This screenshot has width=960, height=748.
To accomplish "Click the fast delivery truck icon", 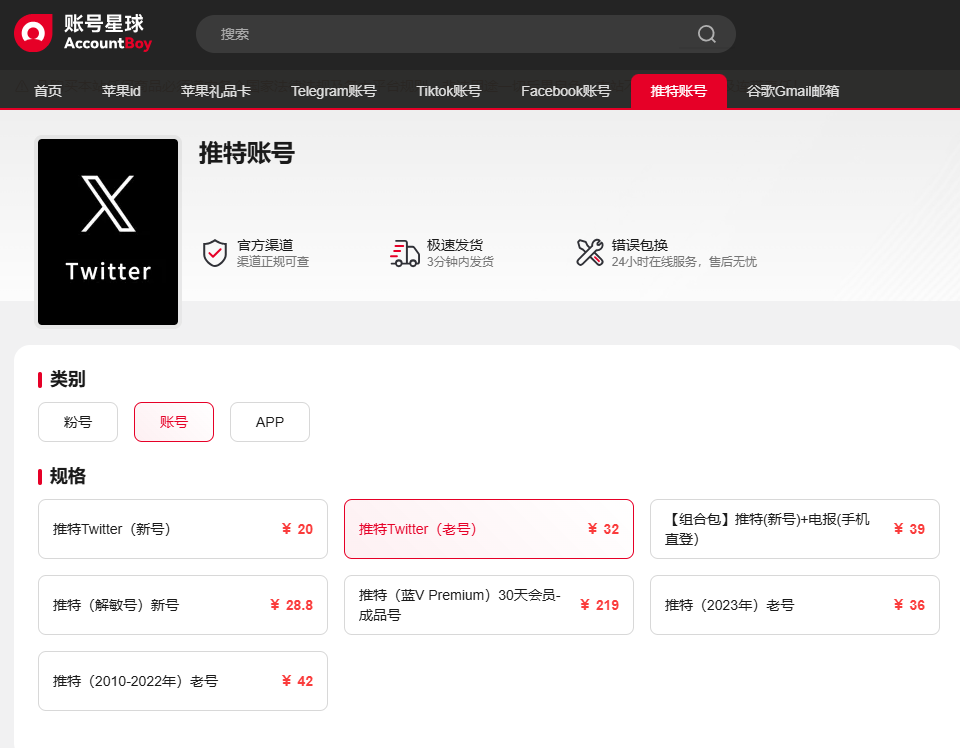I will coord(404,253).
